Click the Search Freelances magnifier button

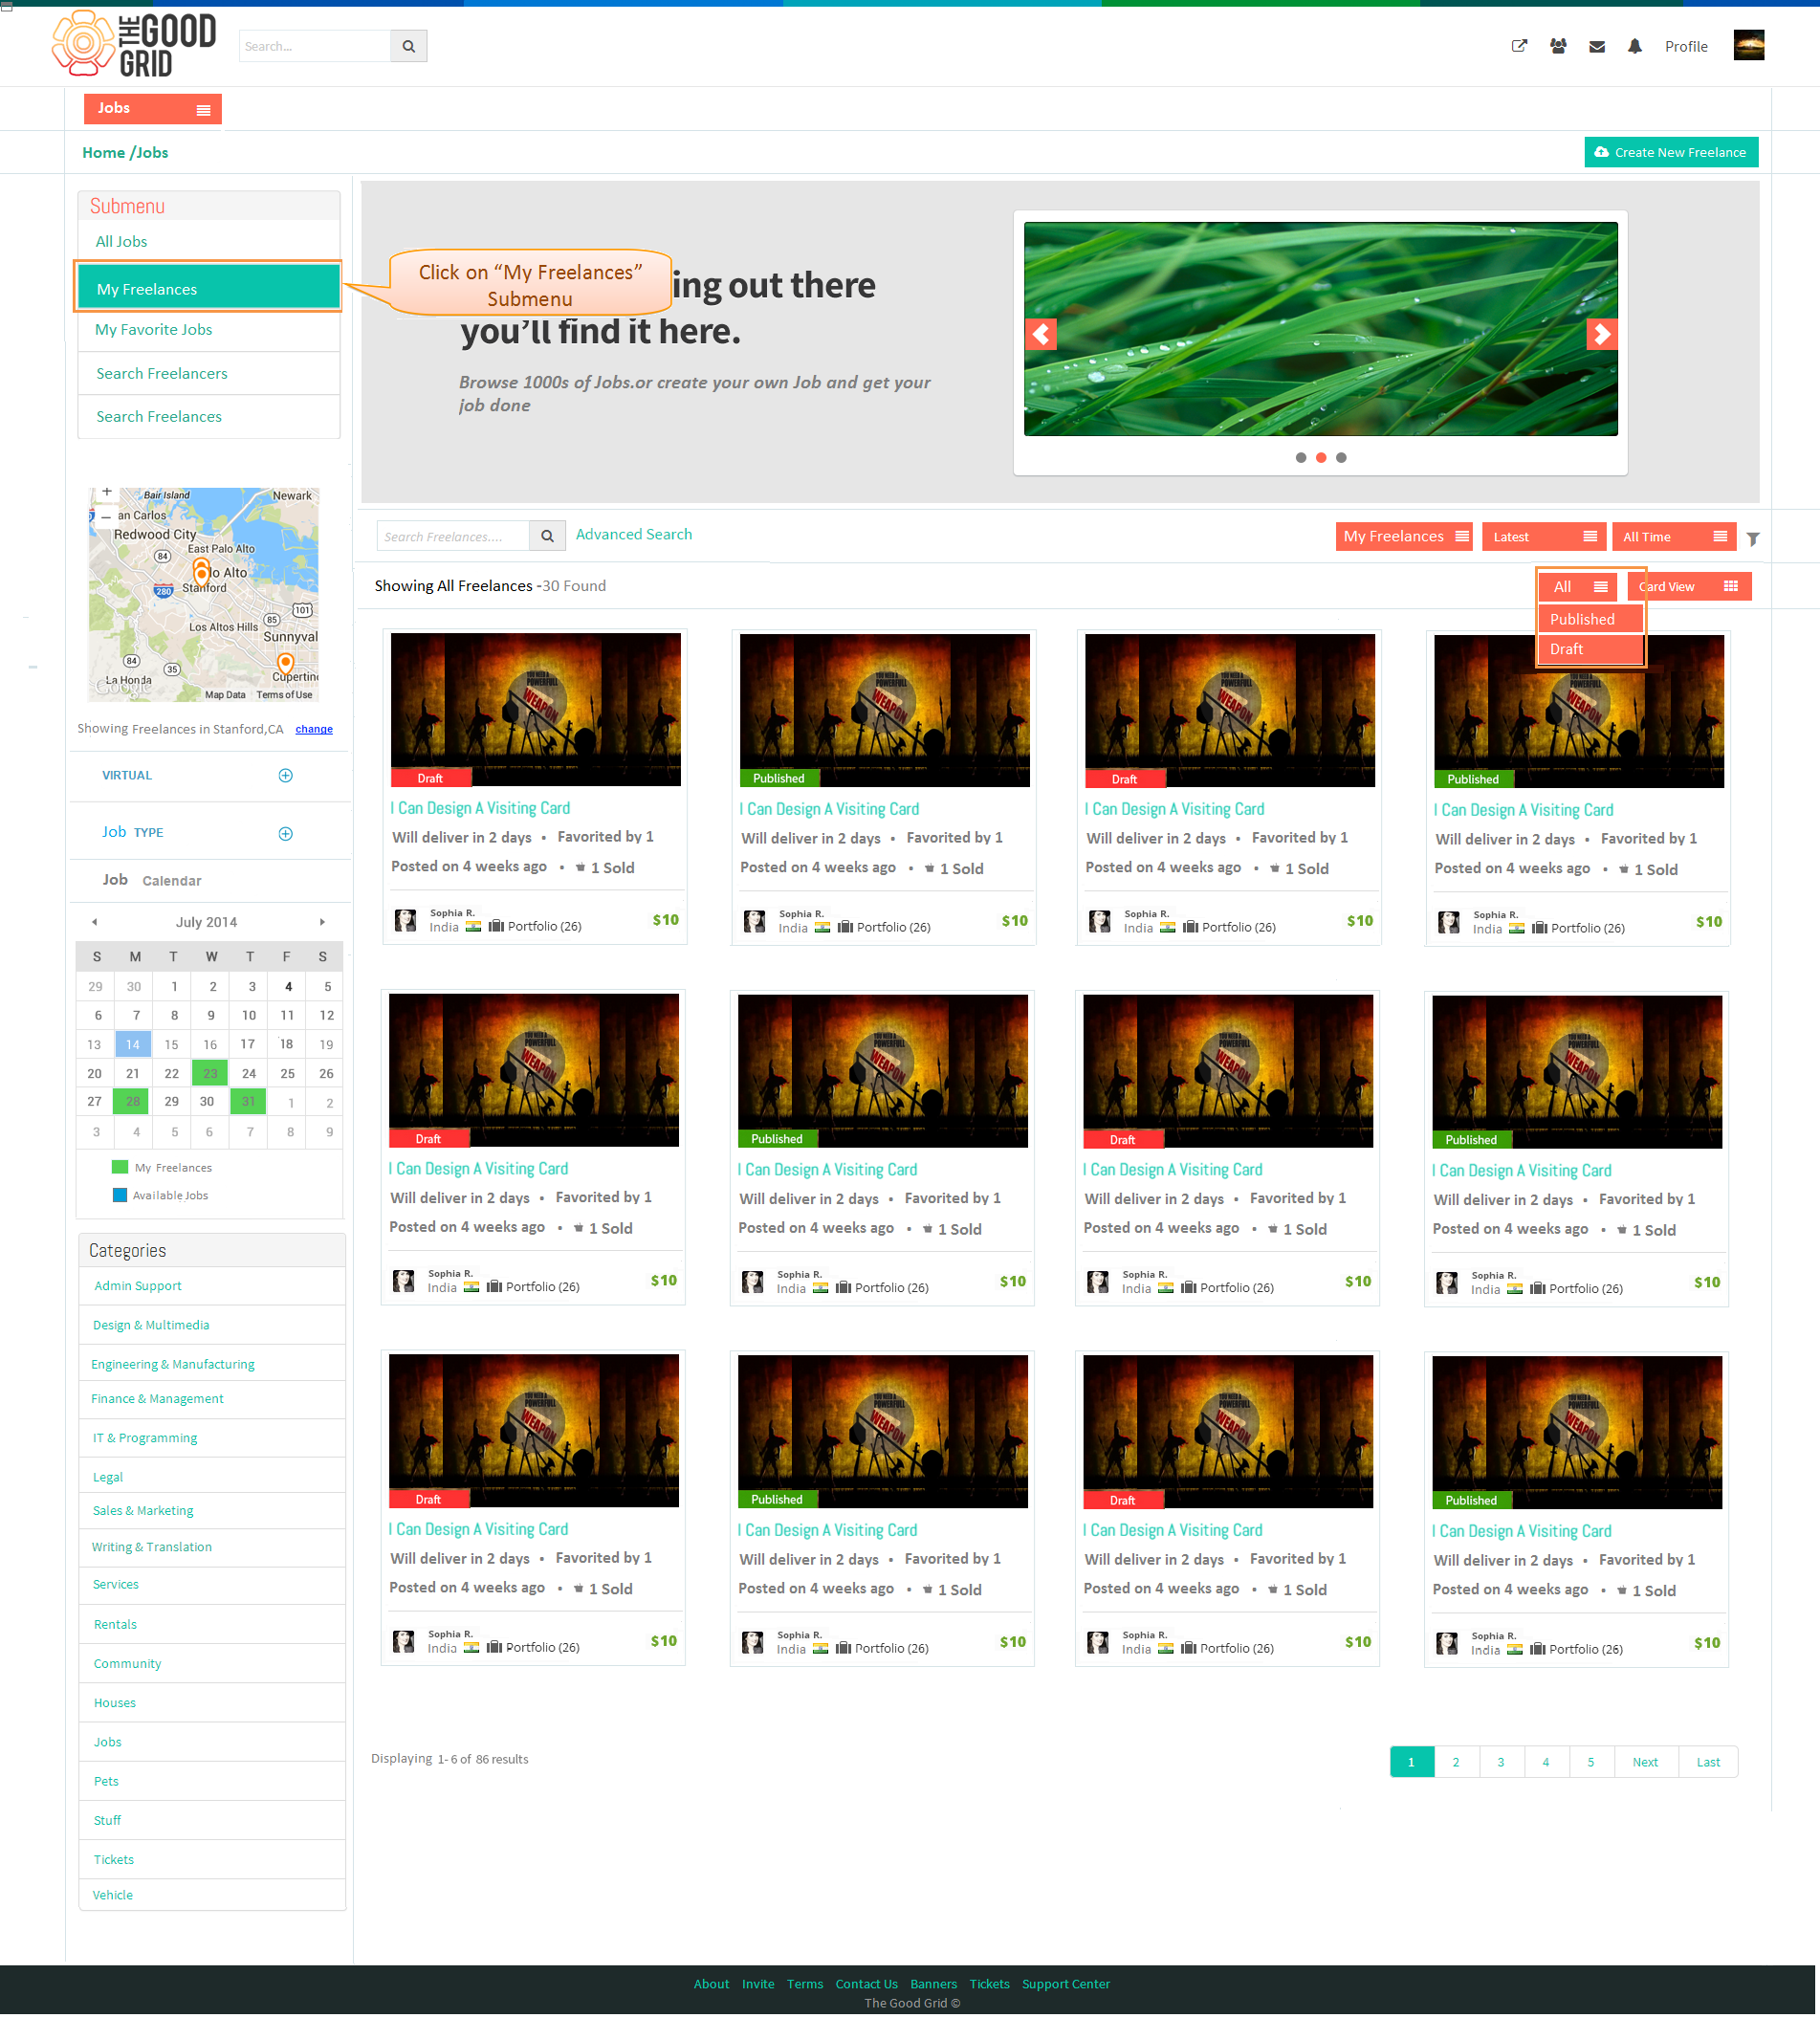(x=547, y=536)
